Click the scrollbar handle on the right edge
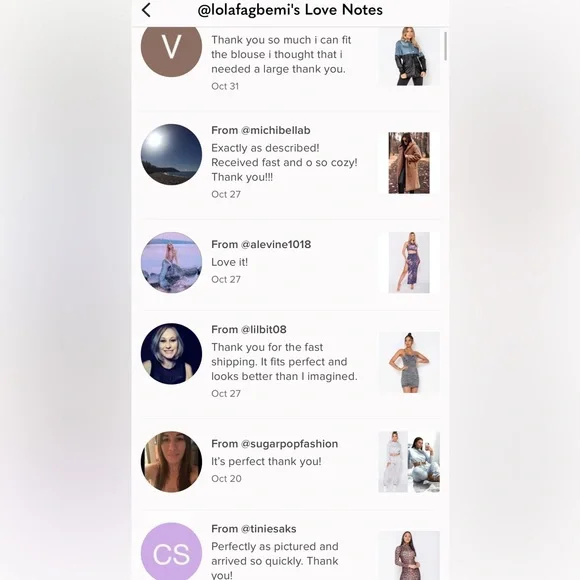Viewport: 580px width, 580px height. point(445,46)
